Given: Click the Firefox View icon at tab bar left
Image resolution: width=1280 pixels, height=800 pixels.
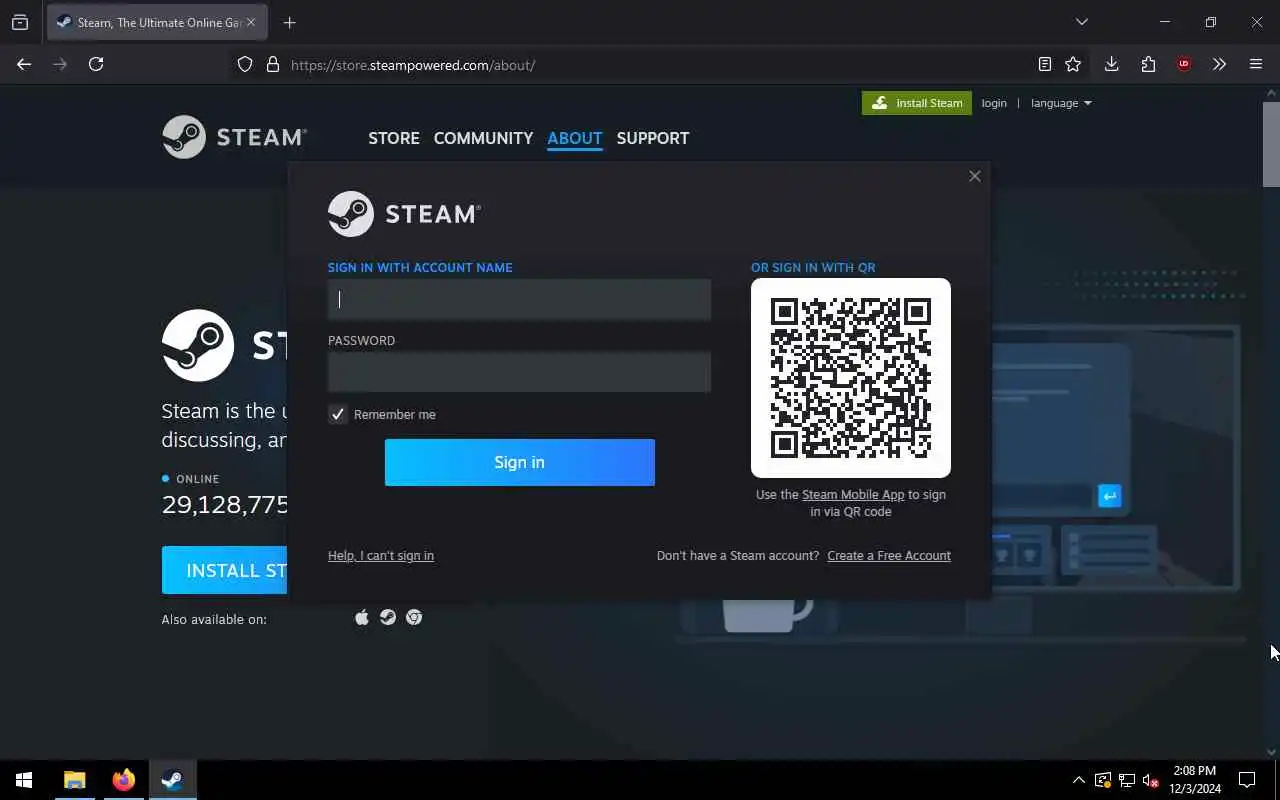Looking at the screenshot, I should 20,22.
